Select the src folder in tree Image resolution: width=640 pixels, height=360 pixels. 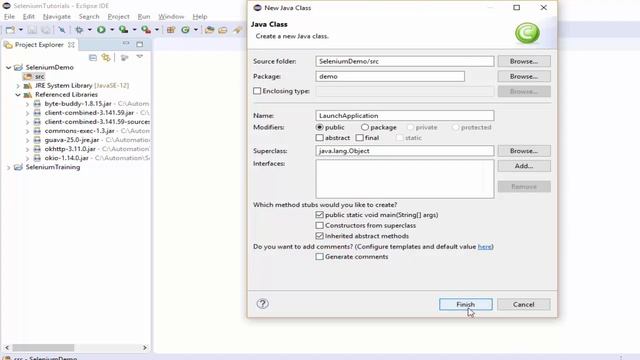point(39,76)
